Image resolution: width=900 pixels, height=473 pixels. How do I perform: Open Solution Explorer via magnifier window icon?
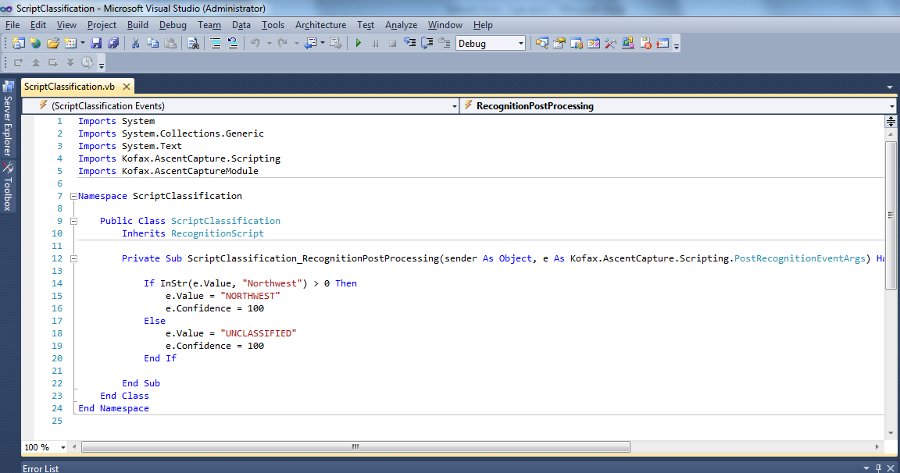(x=542, y=44)
